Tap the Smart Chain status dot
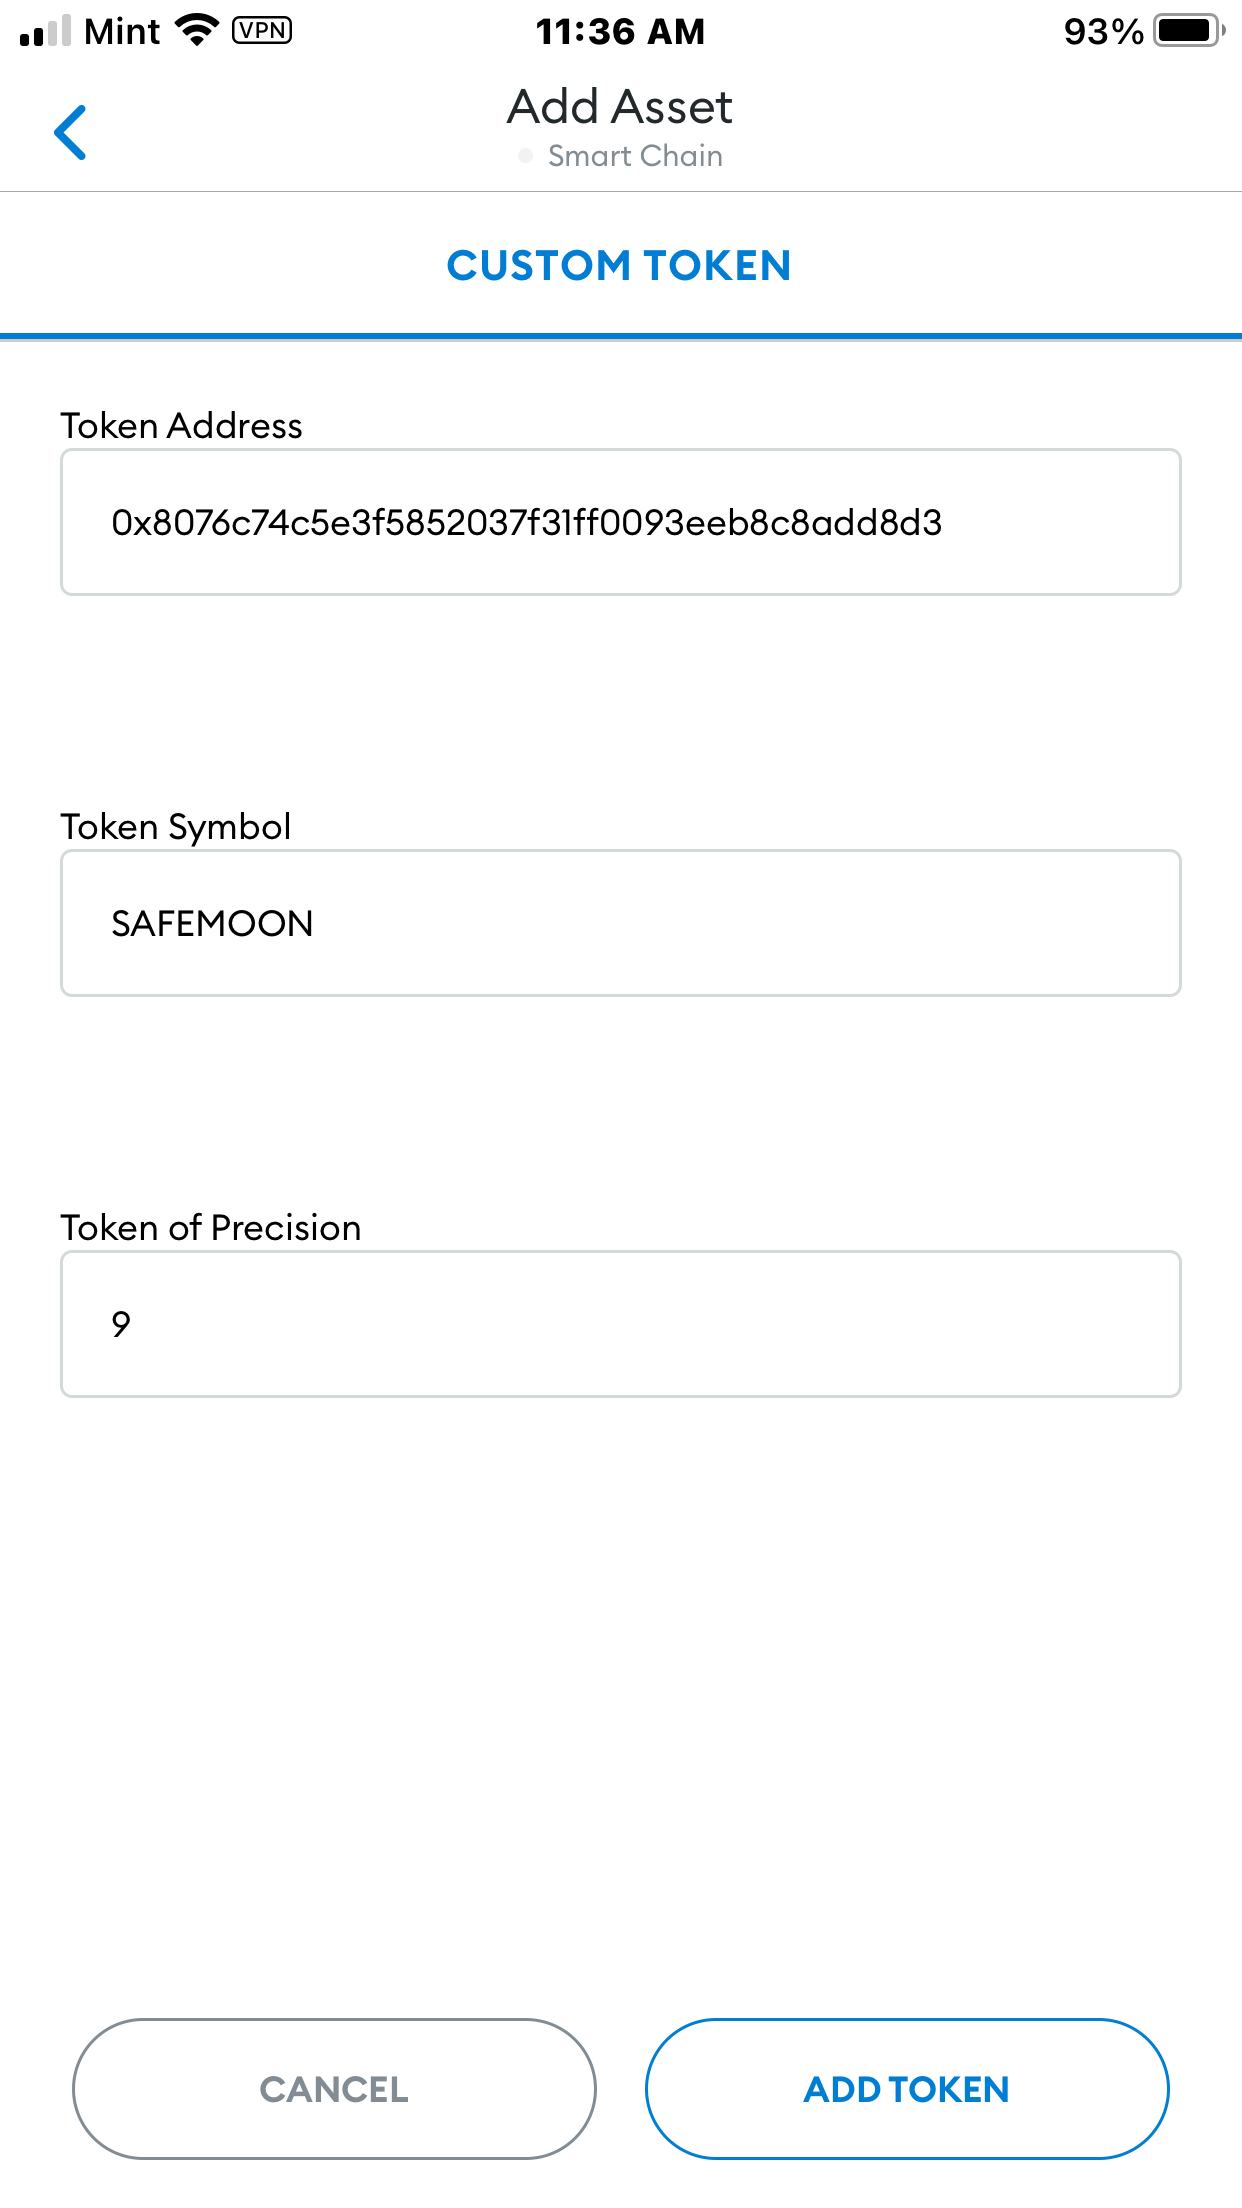Screen dimensions: 1242x2208 tap(527, 155)
